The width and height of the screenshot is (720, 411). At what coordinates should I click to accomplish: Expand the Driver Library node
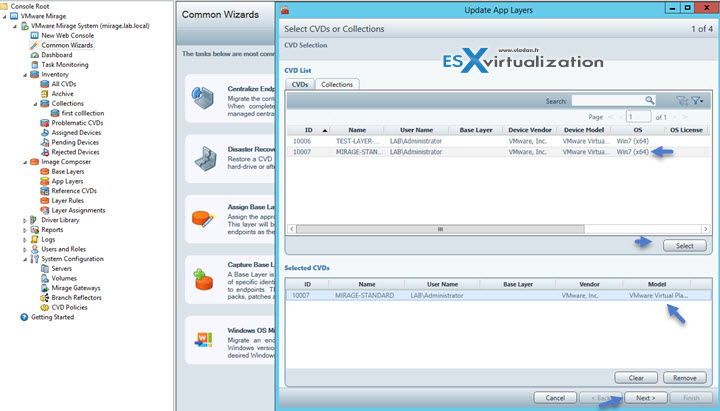click(25, 220)
